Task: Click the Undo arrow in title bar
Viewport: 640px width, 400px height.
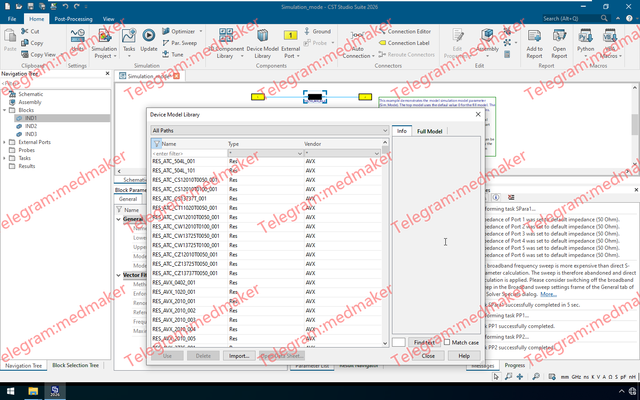Action: (x=65, y=7)
